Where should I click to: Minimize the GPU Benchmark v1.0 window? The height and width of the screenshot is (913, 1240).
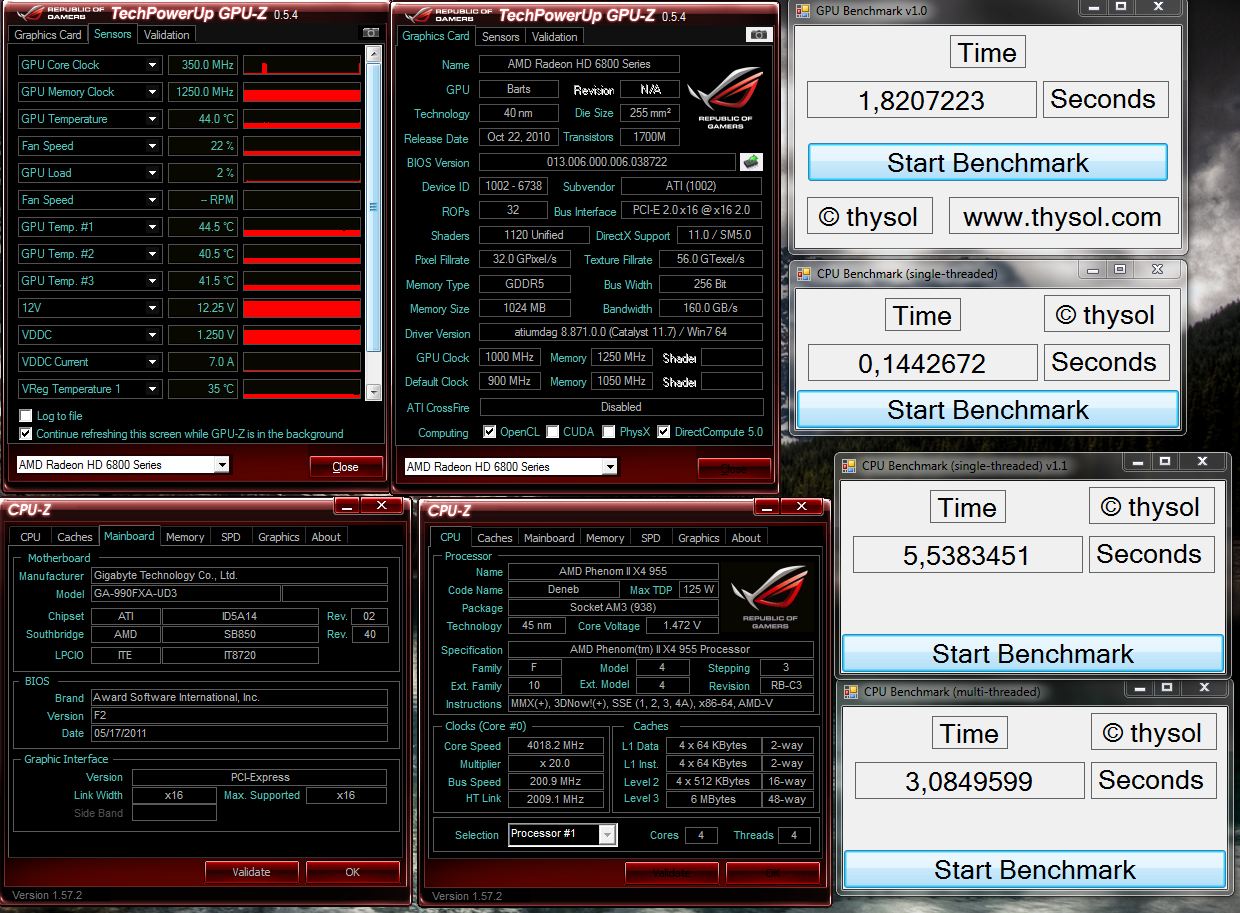pyautogui.click(x=1093, y=7)
